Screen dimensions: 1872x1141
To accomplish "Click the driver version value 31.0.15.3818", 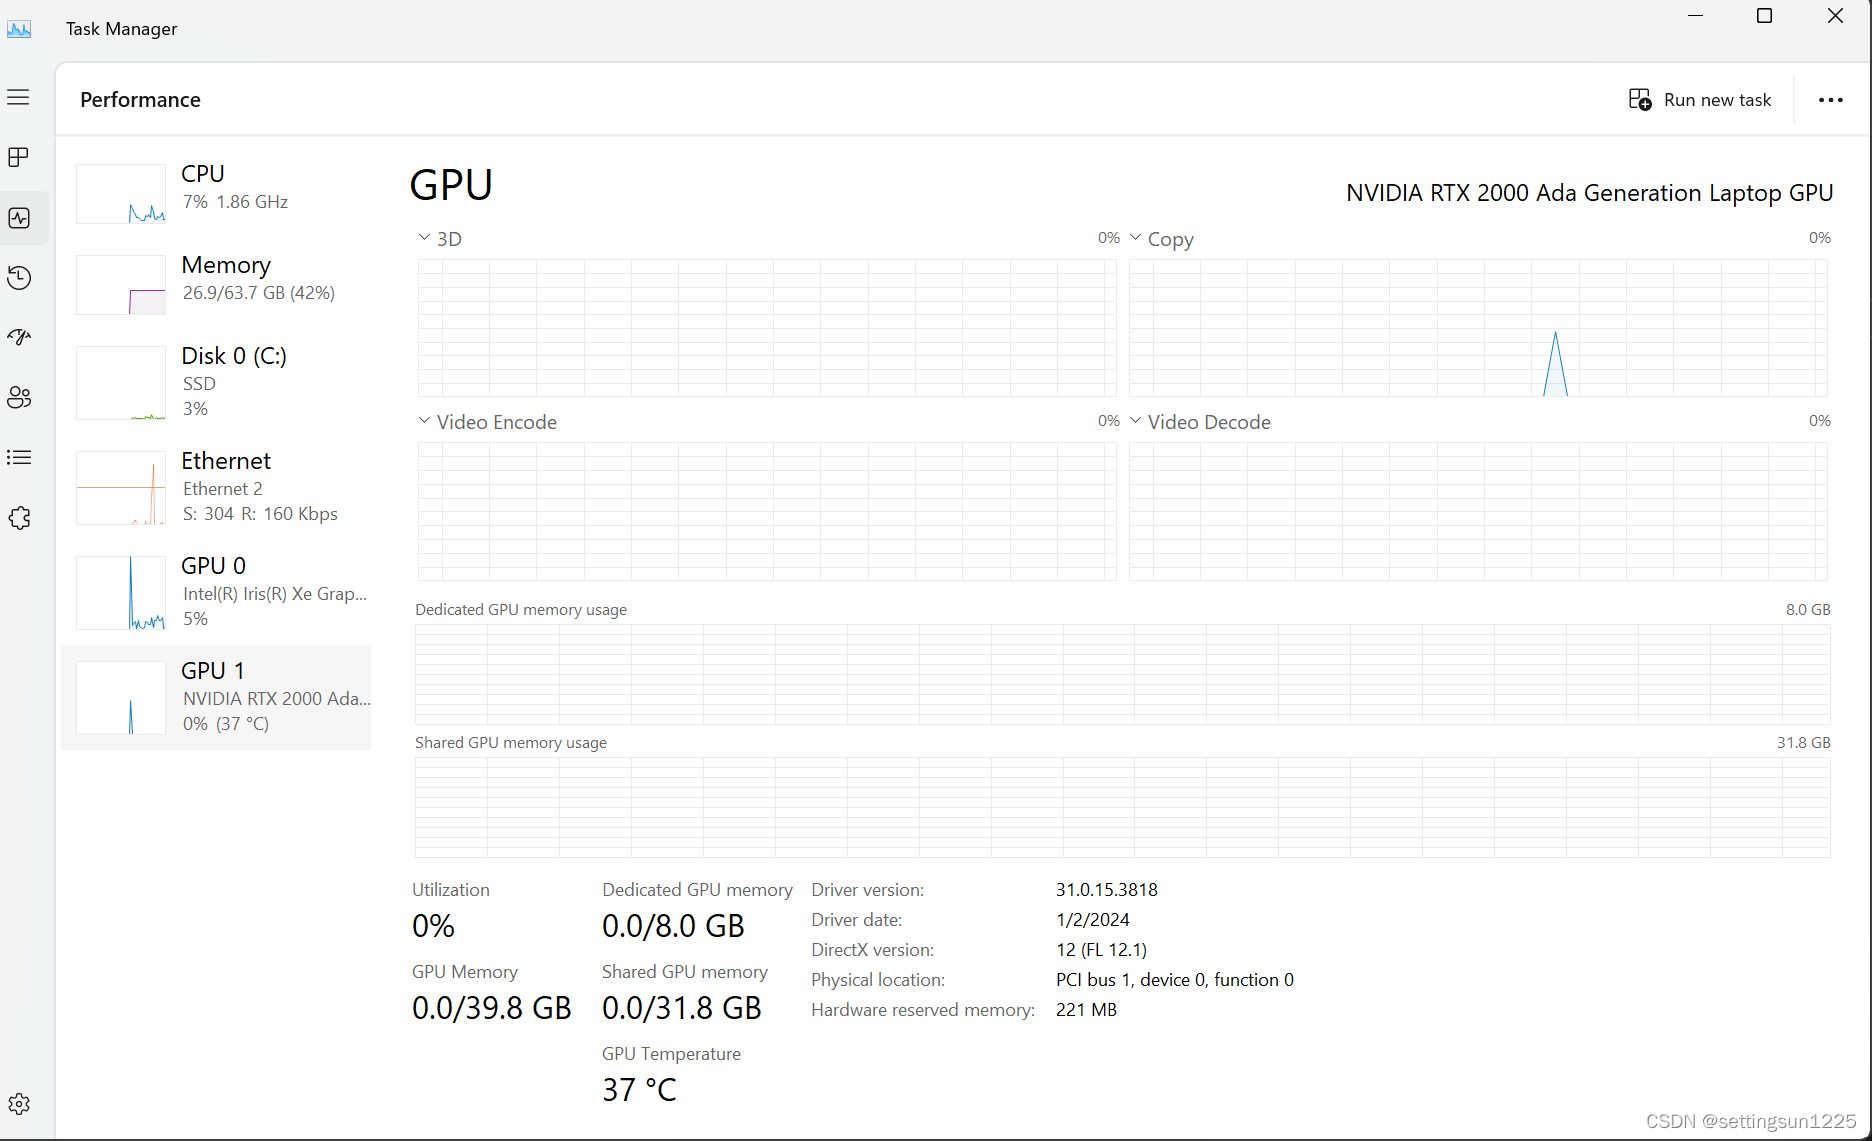I will (x=1107, y=890).
